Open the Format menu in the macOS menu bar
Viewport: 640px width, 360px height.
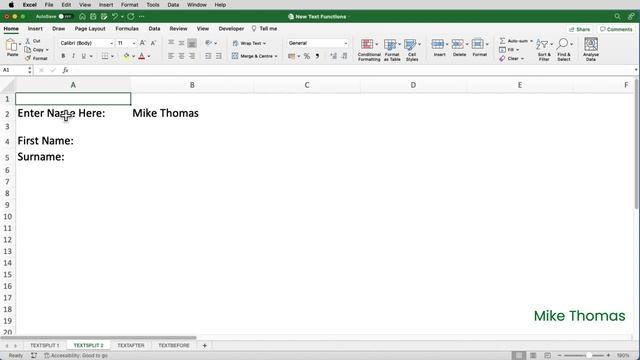pos(129,5)
